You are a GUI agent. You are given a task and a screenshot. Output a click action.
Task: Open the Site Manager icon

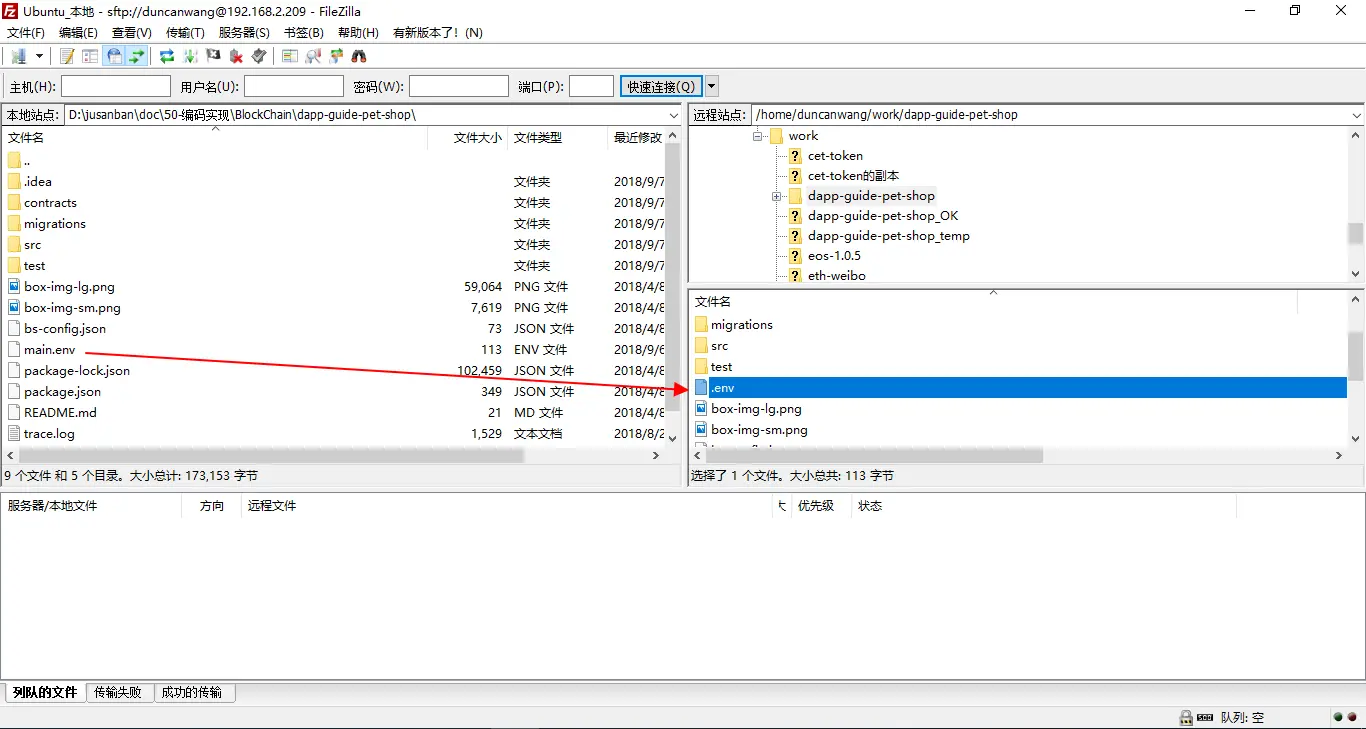pos(18,56)
